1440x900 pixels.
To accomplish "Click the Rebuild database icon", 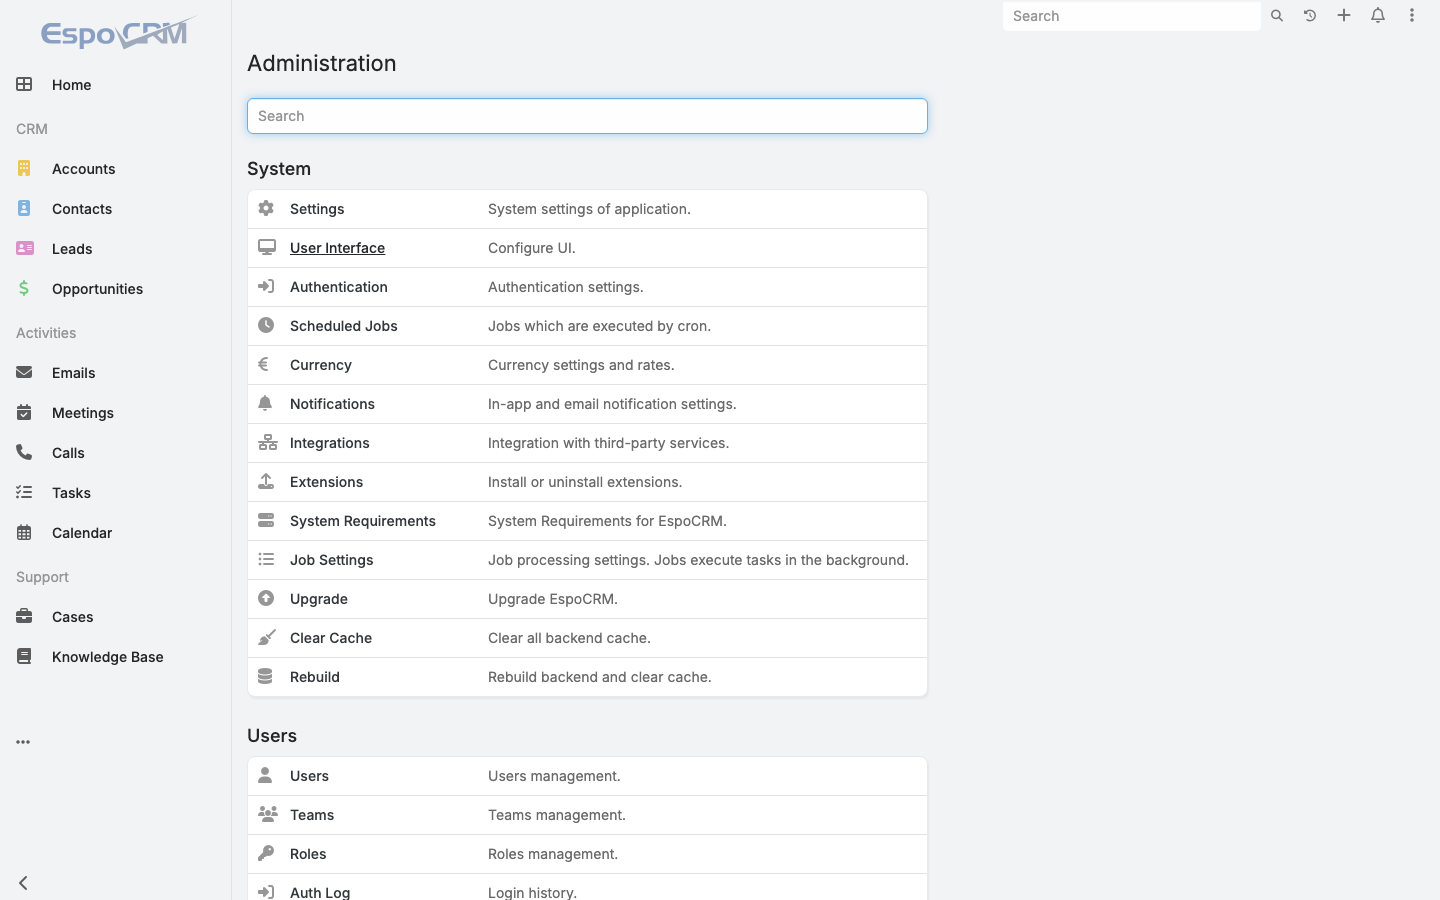I will pos(265,676).
